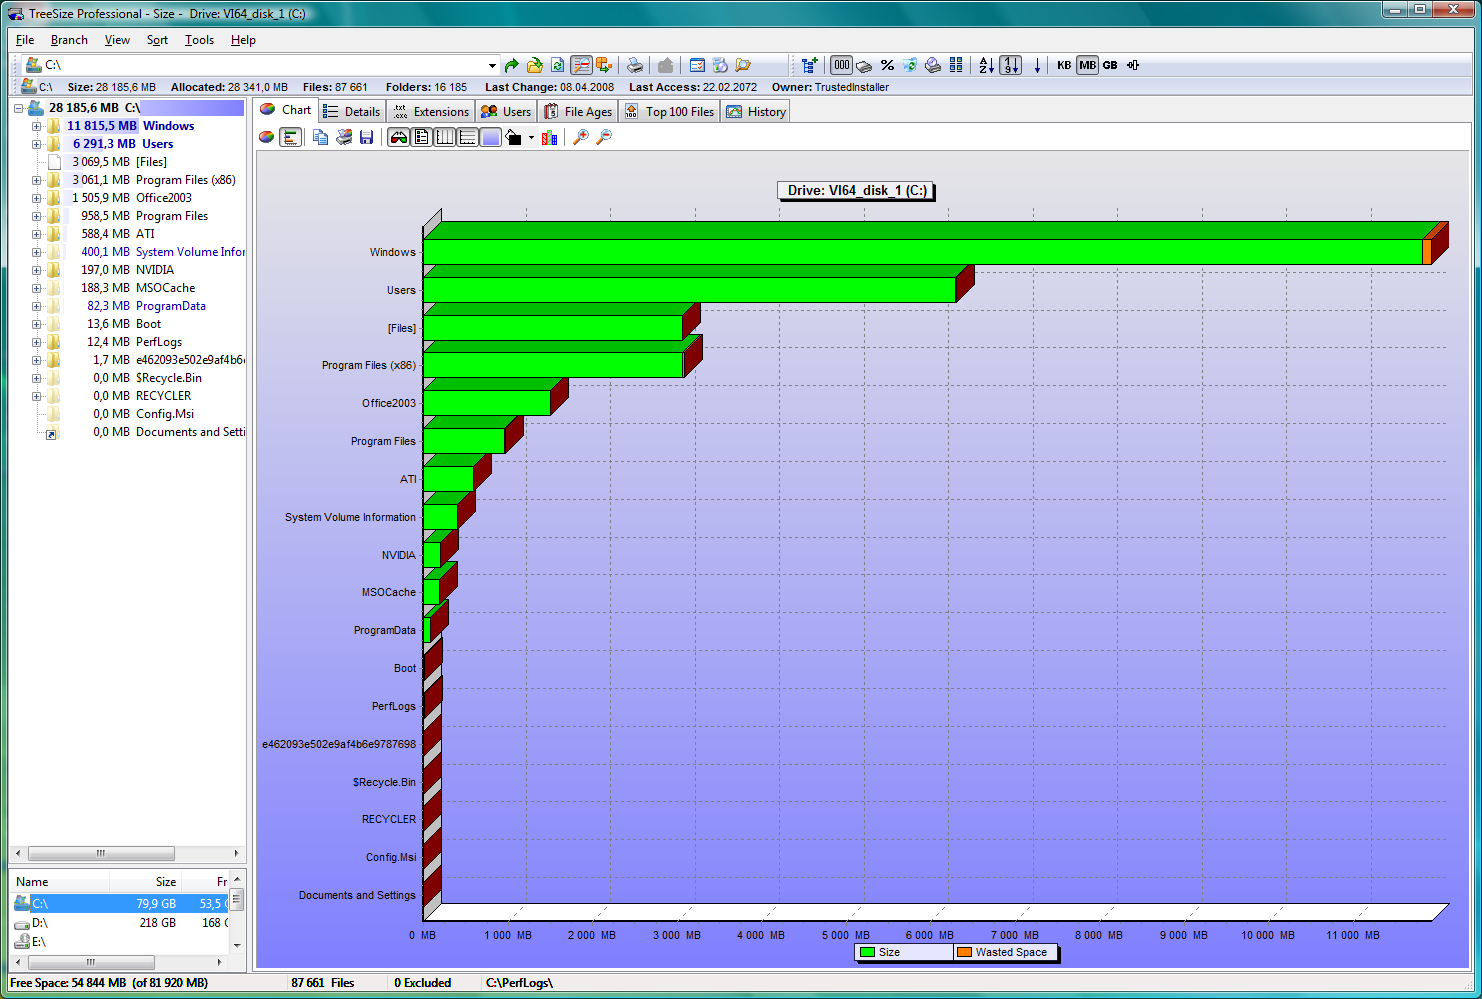Open the Branch menu

(x=69, y=40)
